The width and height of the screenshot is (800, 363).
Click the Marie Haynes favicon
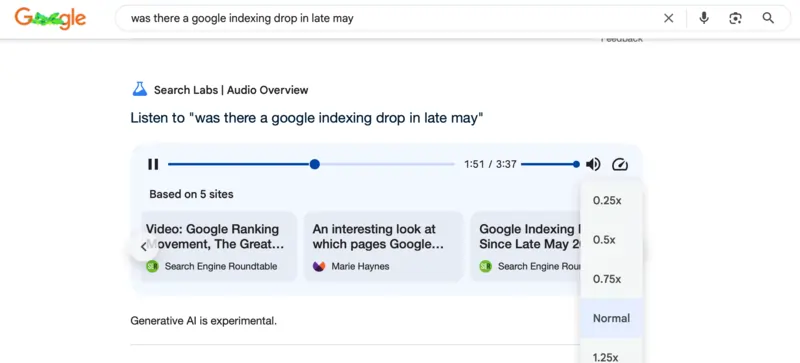tap(319, 266)
